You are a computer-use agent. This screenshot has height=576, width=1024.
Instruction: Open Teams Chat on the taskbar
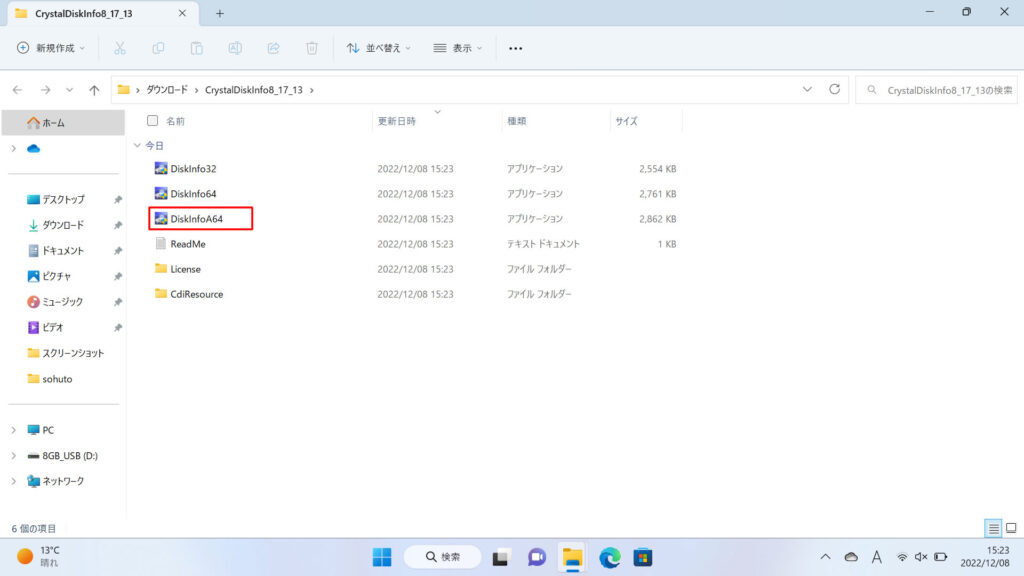click(537, 558)
